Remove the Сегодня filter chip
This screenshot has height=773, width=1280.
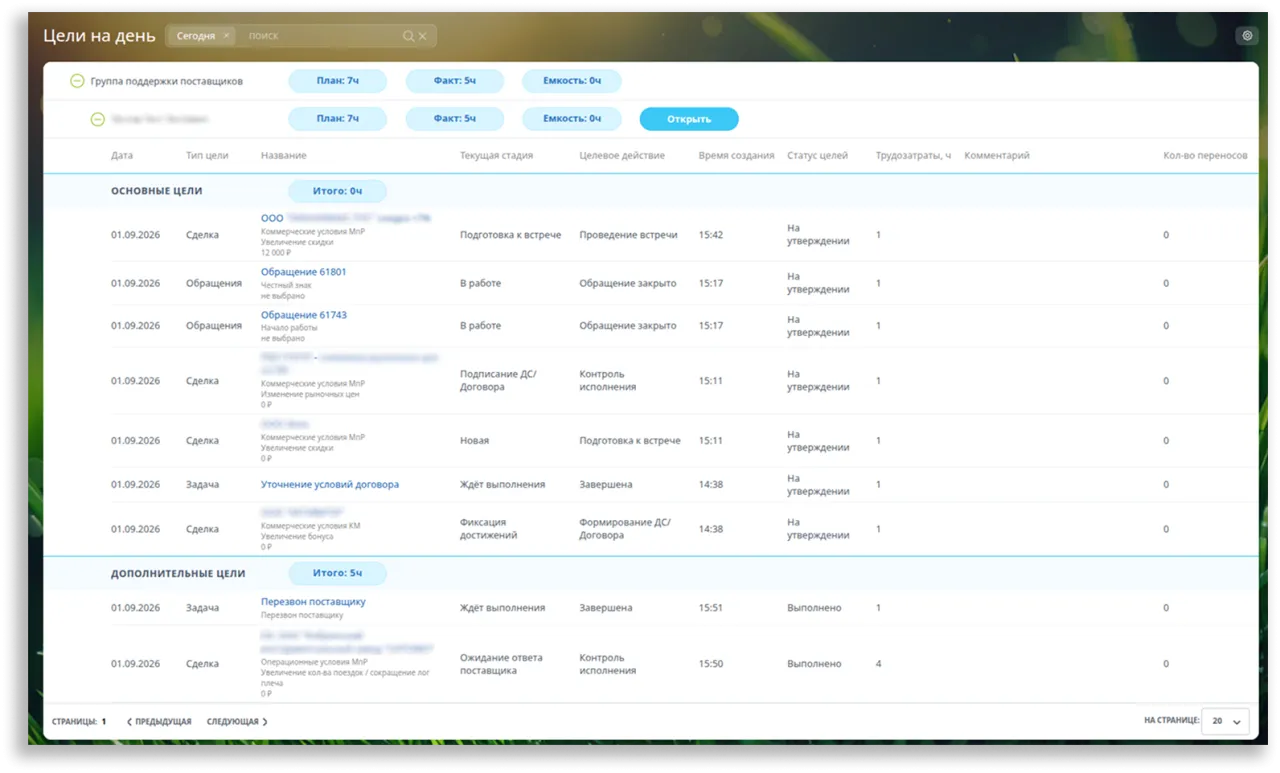(226, 36)
